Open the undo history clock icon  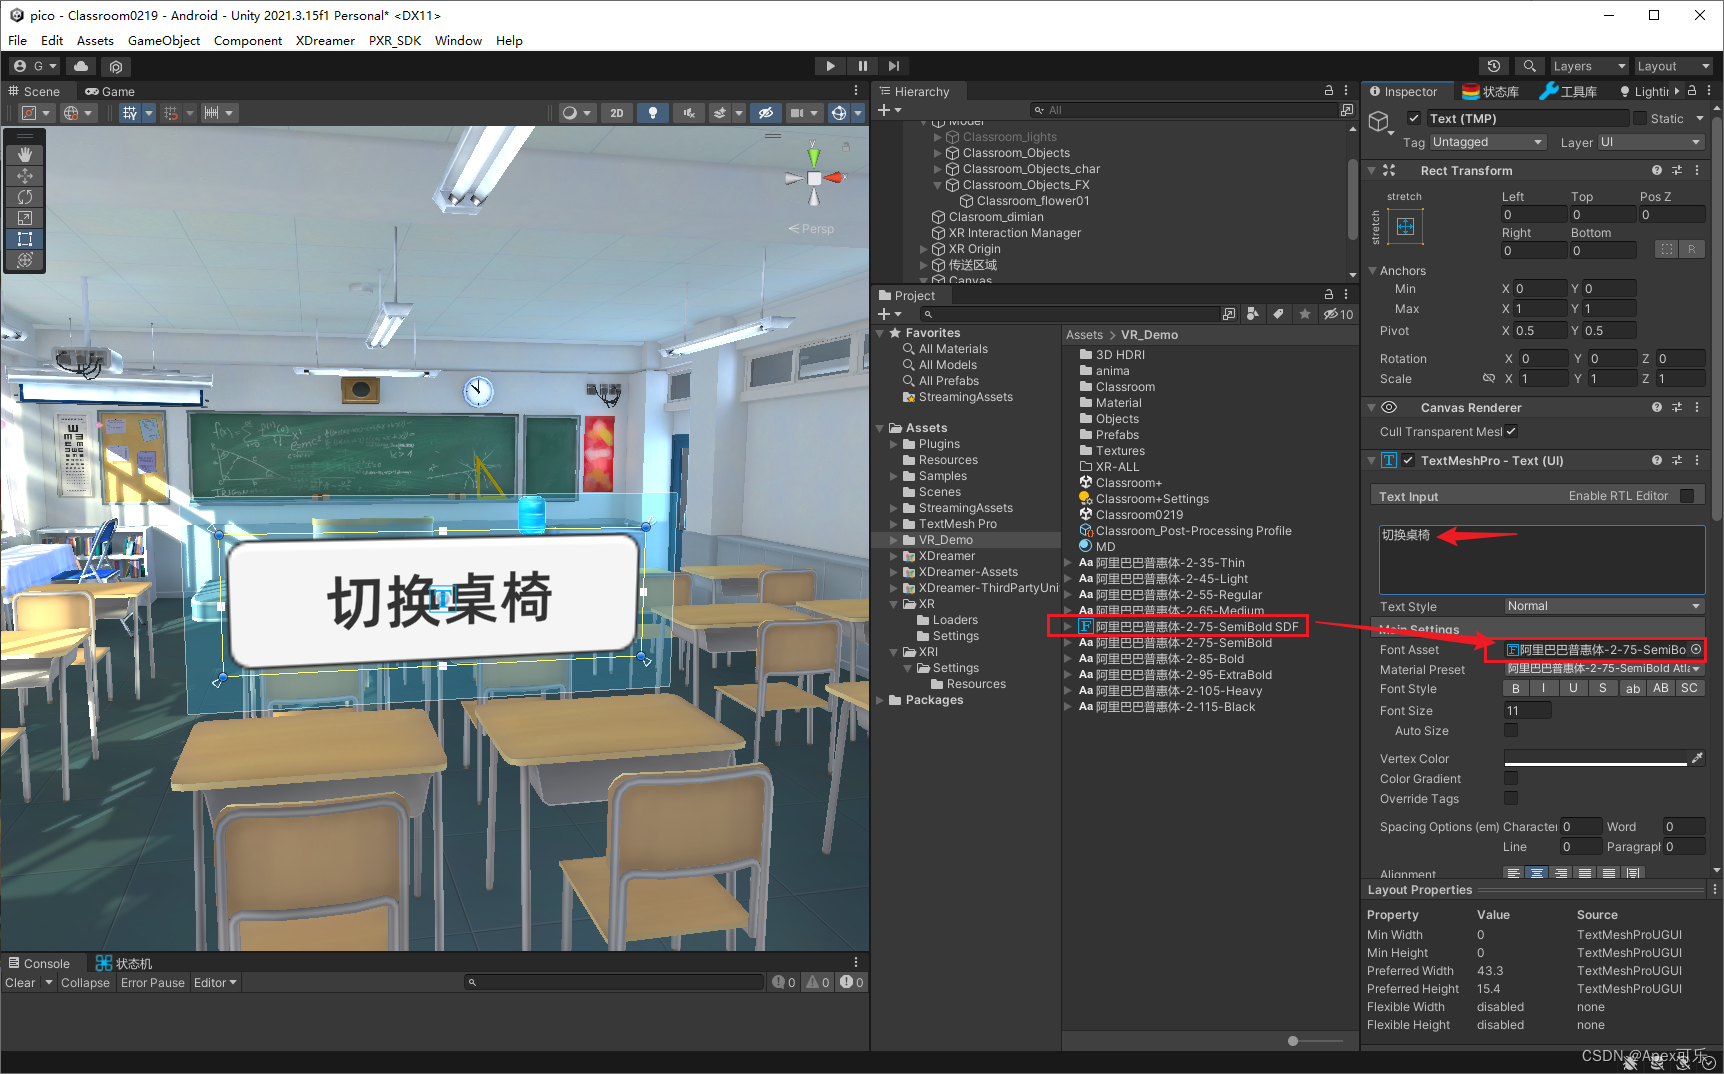[x=1494, y=66]
